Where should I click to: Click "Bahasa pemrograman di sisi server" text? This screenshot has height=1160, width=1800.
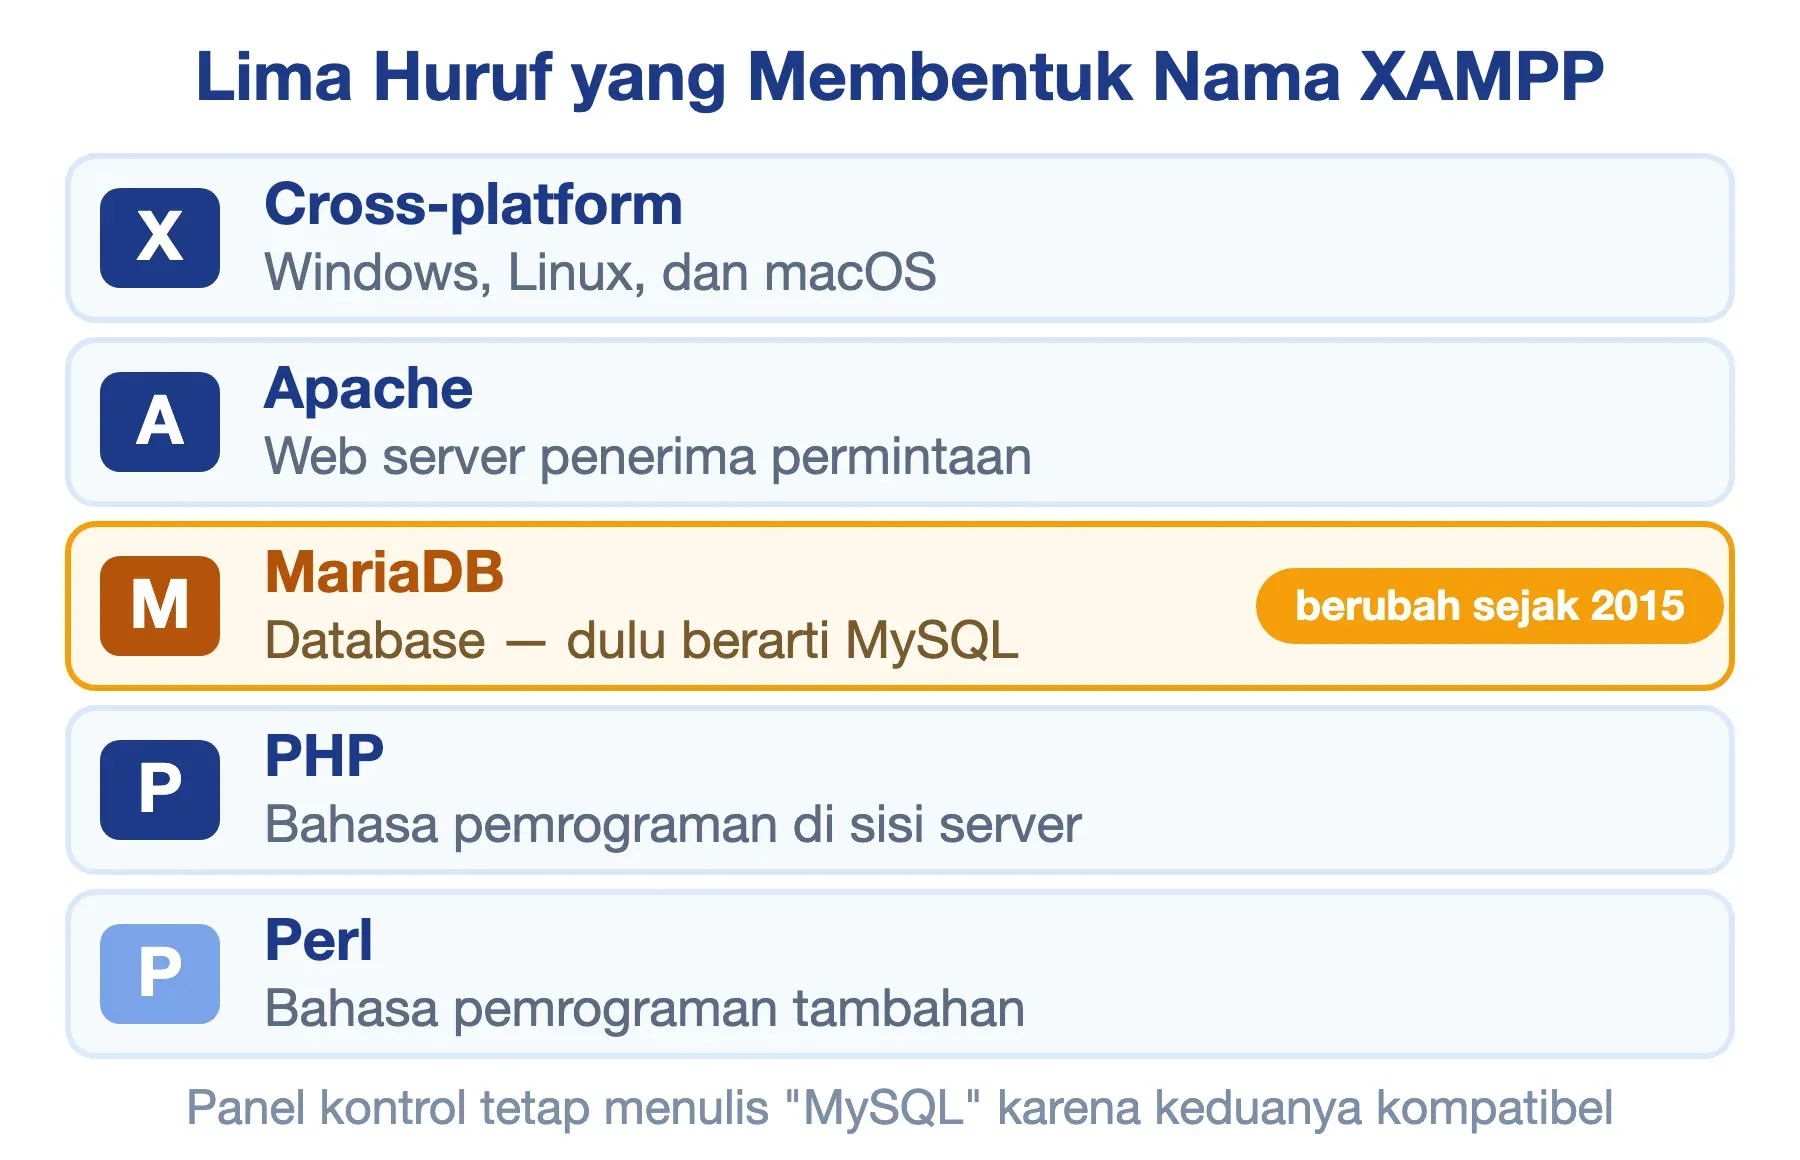[673, 826]
